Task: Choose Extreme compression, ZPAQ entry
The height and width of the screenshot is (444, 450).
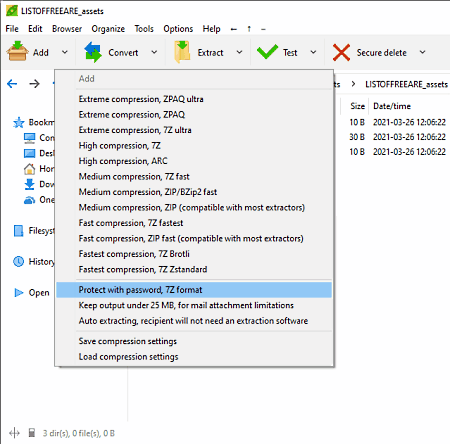Action: tap(194, 115)
